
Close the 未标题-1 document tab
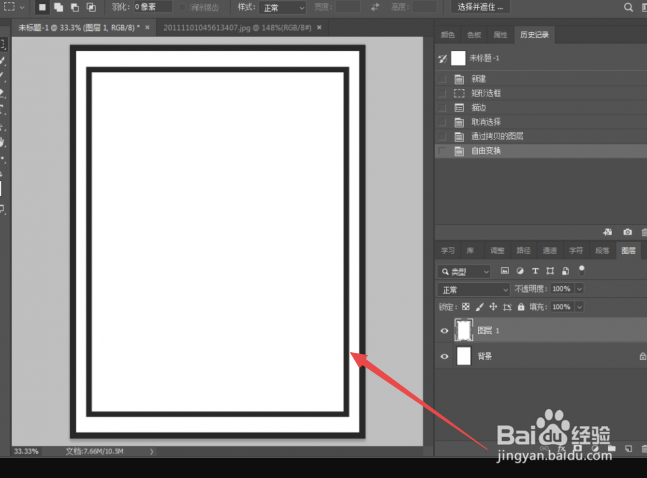click(x=147, y=28)
